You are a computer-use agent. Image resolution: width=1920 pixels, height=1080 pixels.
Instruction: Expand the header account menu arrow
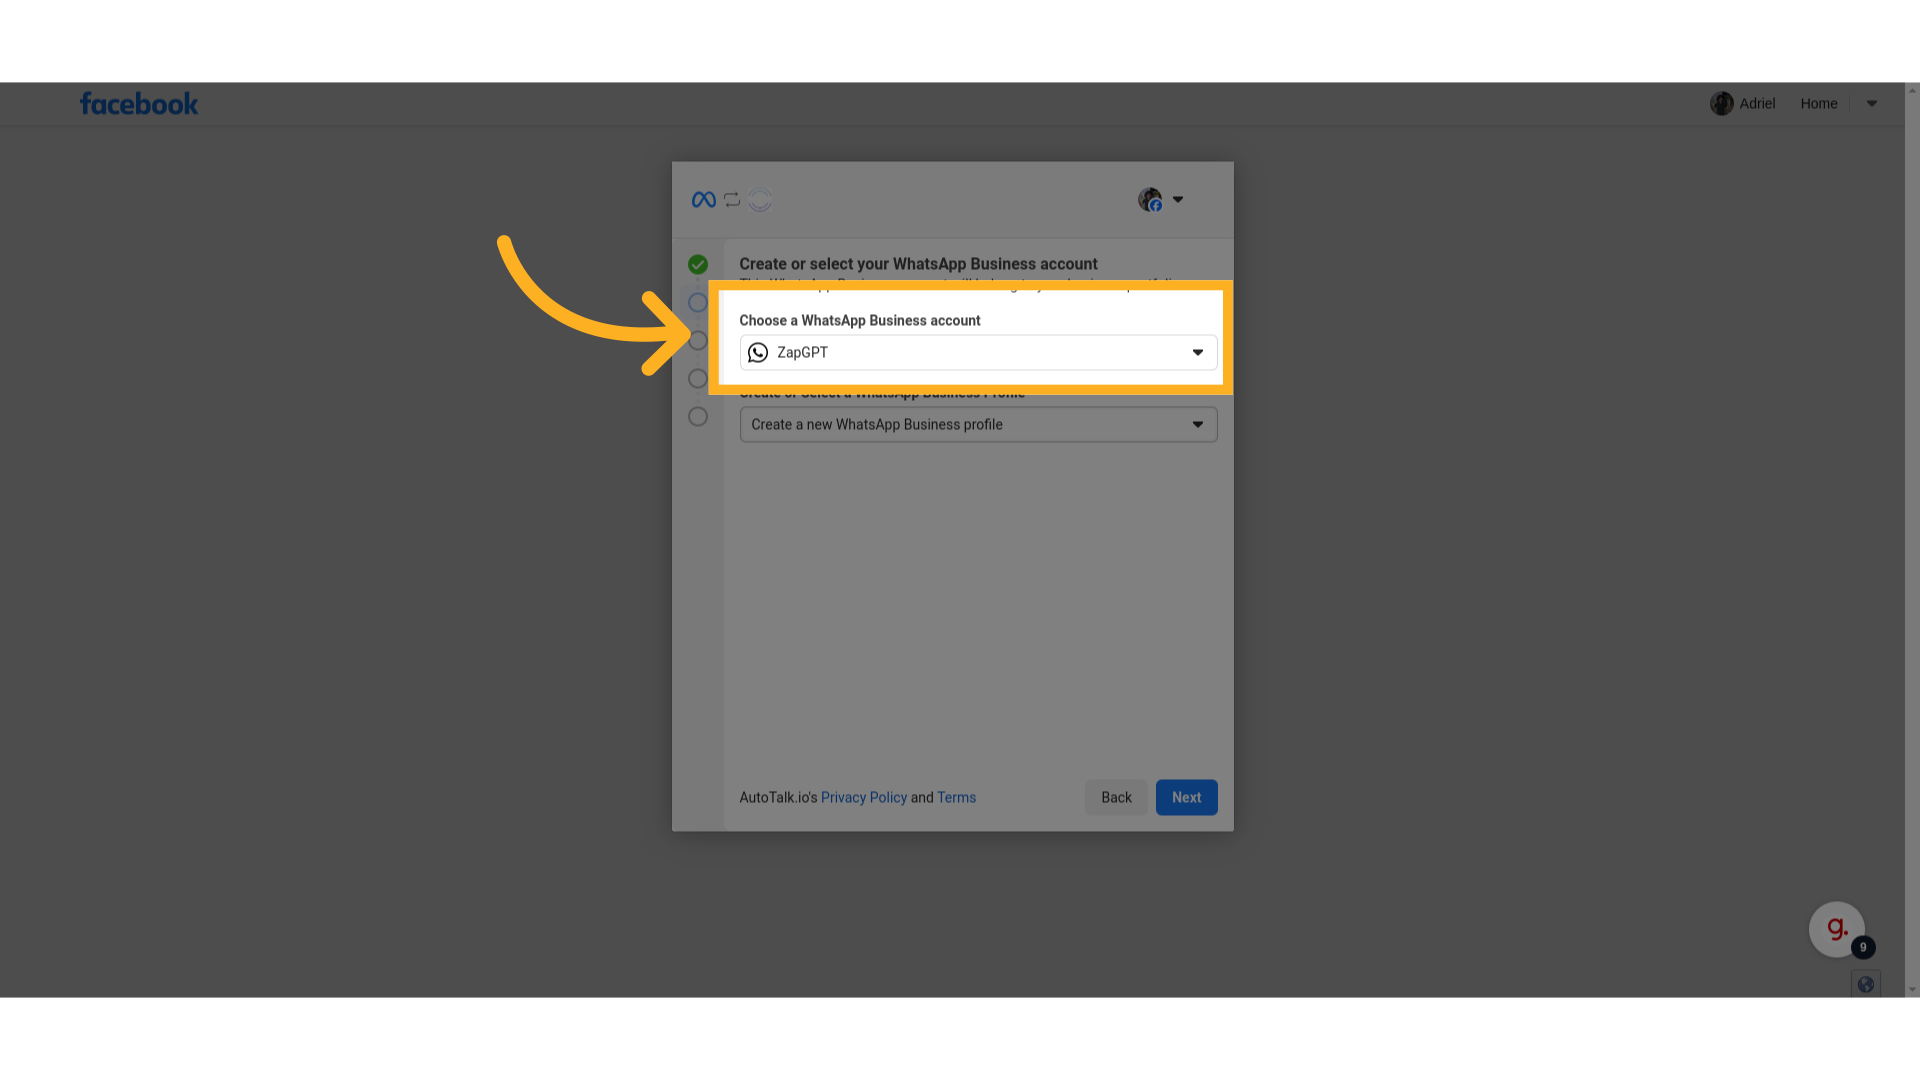click(x=1871, y=104)
